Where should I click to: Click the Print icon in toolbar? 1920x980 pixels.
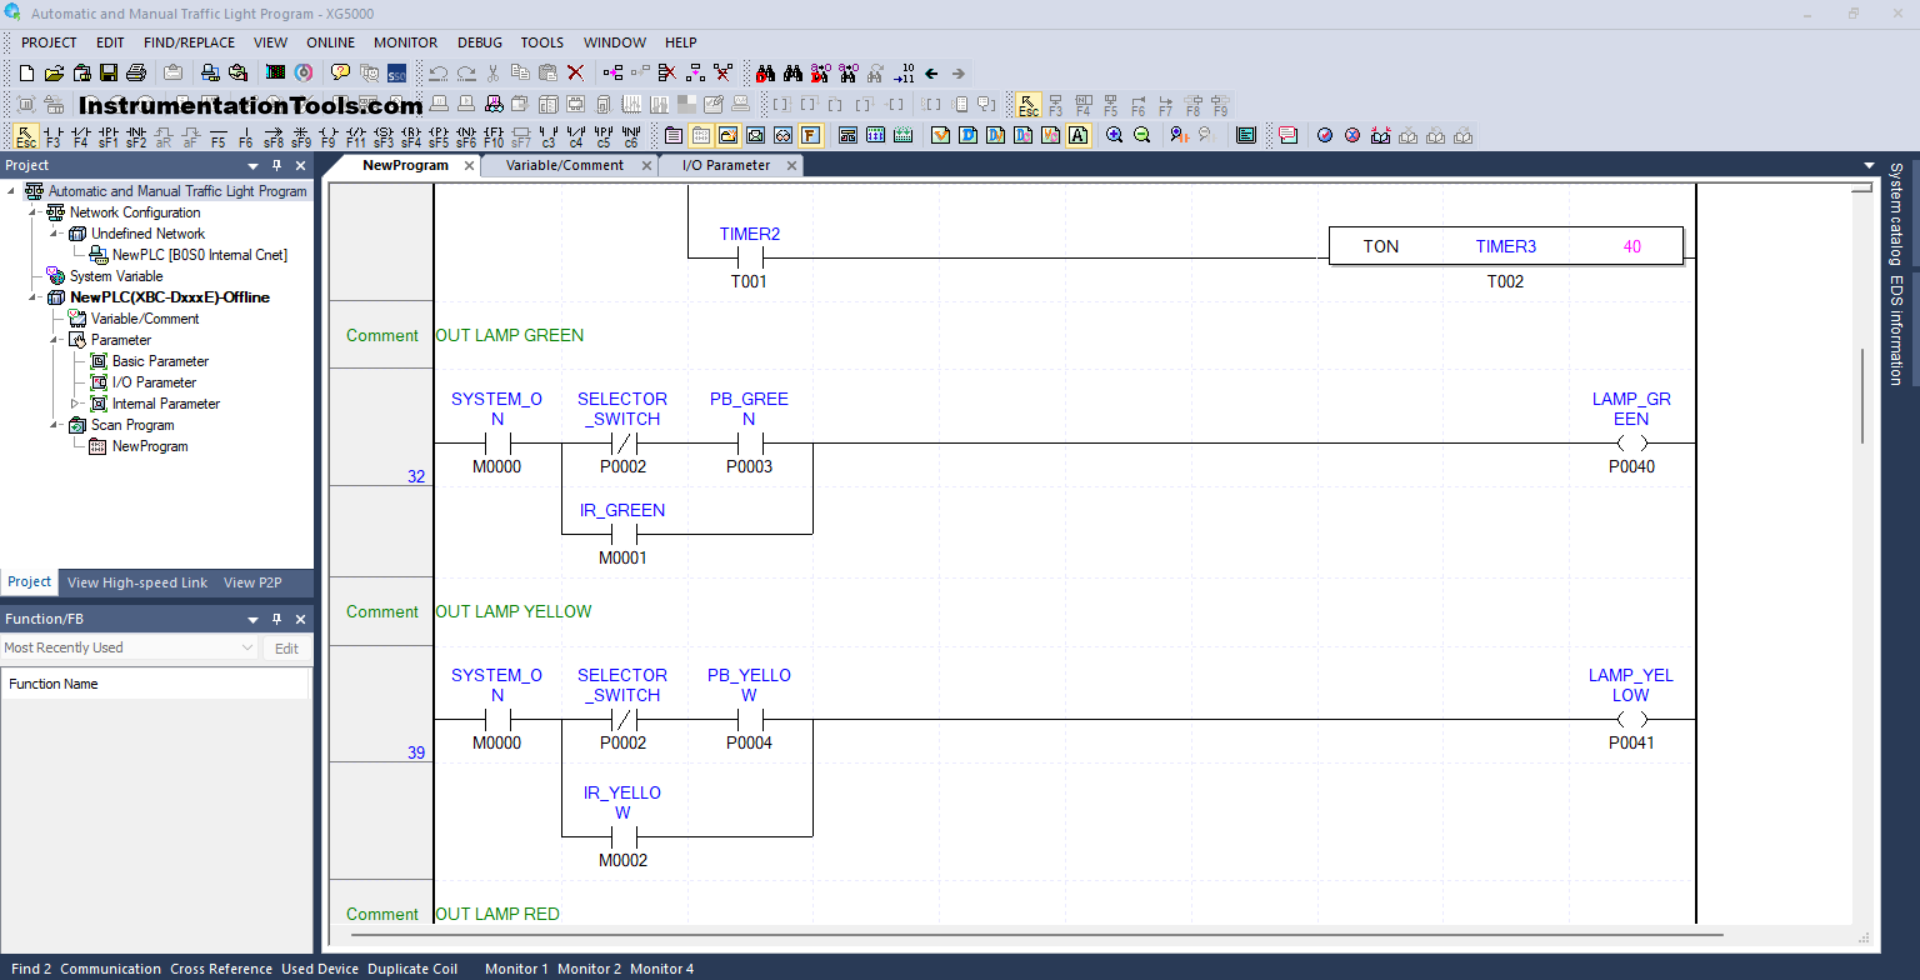tap(137, 73)
